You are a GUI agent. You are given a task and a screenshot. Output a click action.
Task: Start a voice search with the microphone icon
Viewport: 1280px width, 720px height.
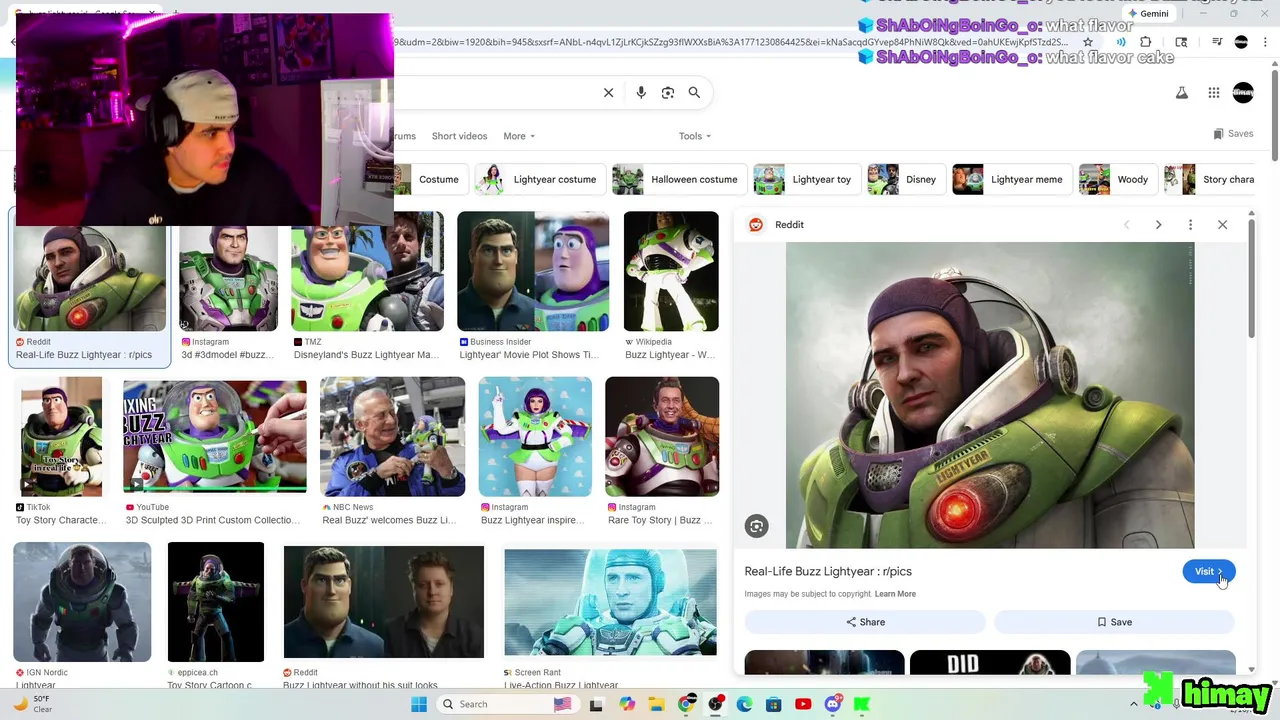(x=641, y=93)
